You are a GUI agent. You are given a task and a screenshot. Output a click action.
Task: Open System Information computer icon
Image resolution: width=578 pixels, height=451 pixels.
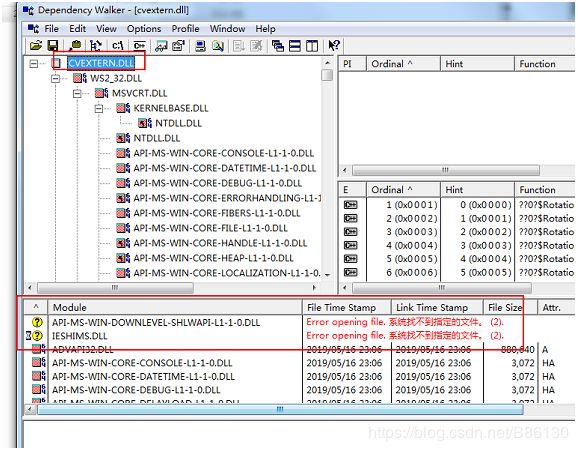(200, 46)
